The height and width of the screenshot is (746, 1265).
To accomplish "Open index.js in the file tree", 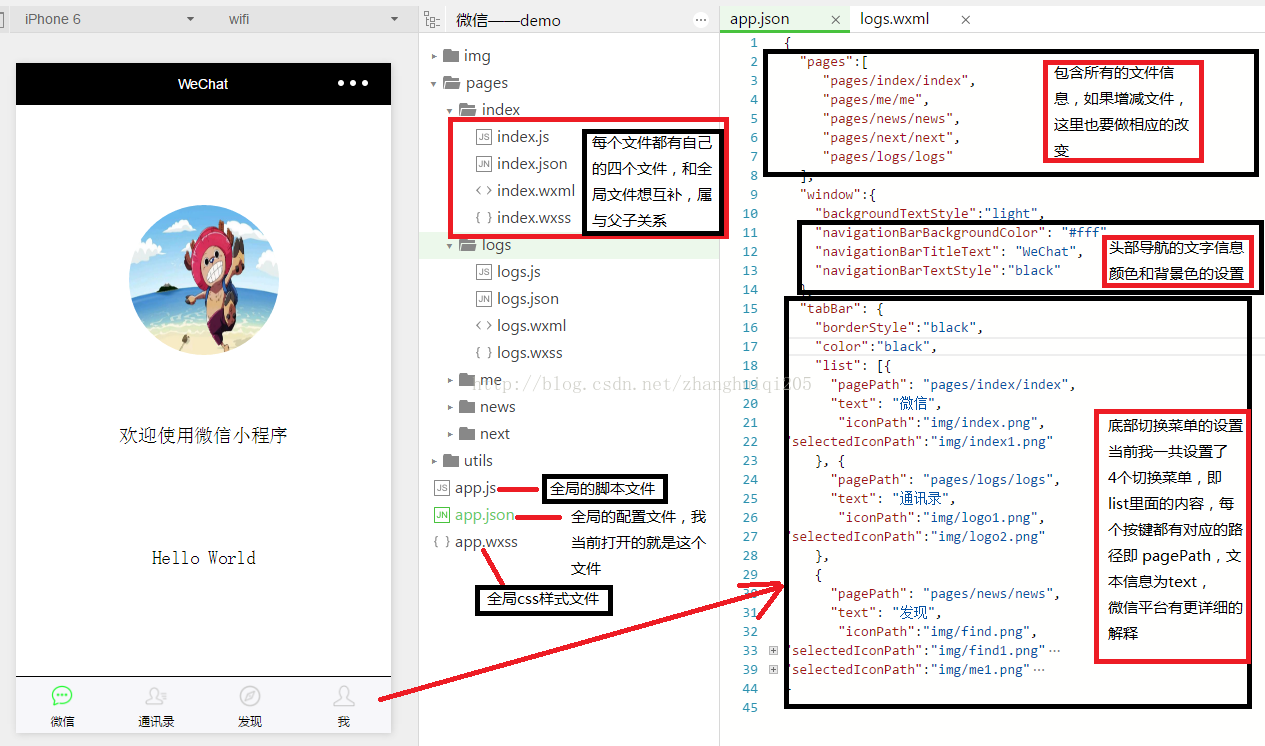I will point(523,137).
